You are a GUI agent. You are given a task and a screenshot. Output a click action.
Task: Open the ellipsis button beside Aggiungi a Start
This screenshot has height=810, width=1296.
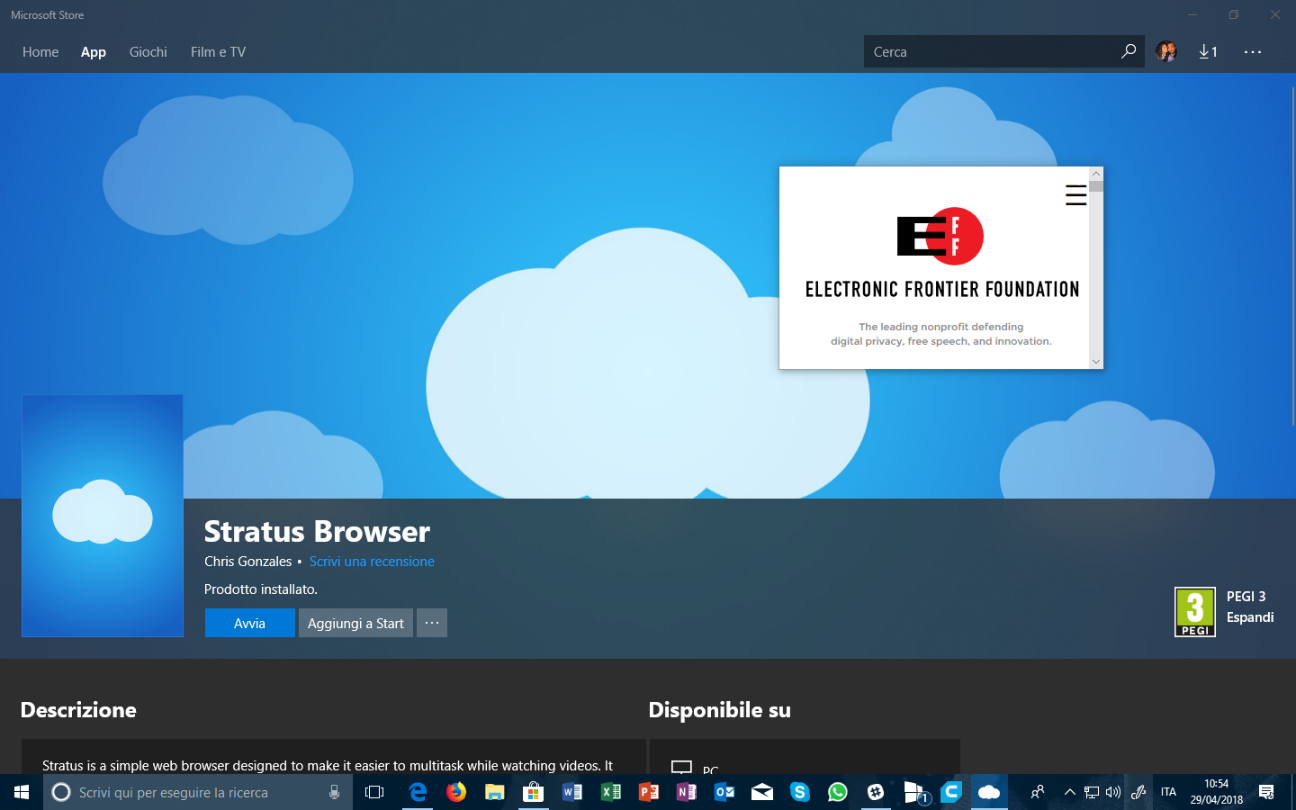(432, 623)
